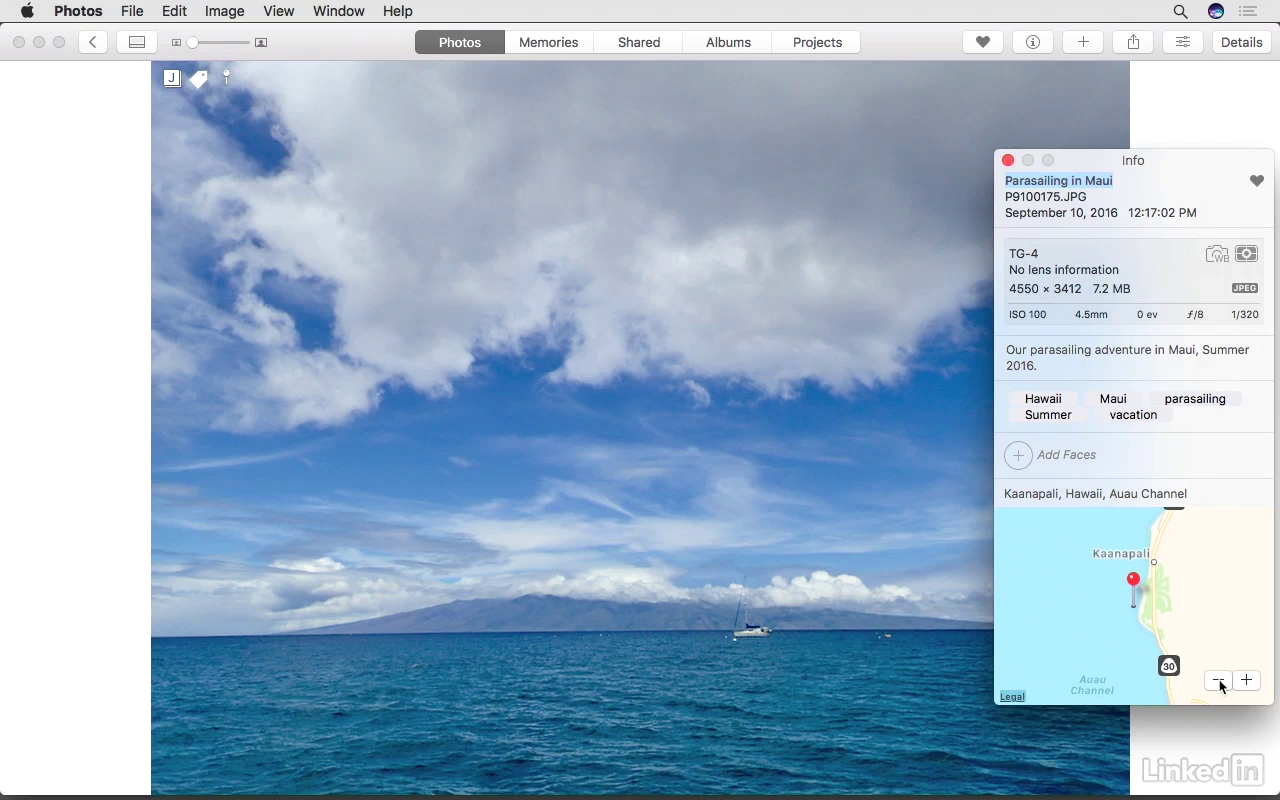
Task: Open the Edit menu
Action: (x=174, y=11)
